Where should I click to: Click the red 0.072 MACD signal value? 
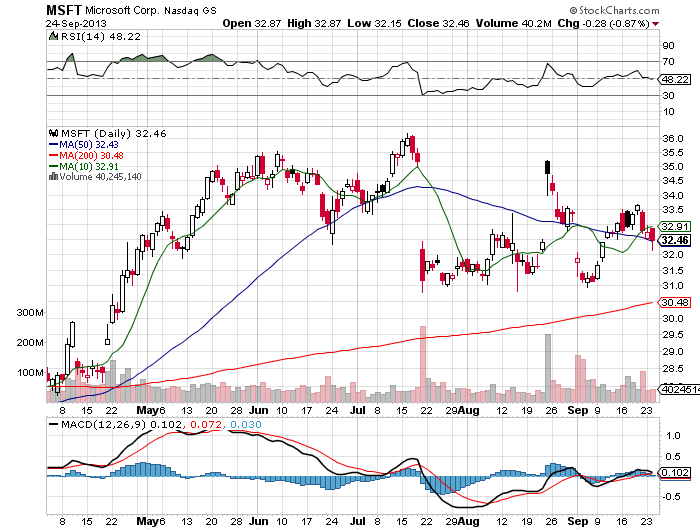tap(206, 425)
